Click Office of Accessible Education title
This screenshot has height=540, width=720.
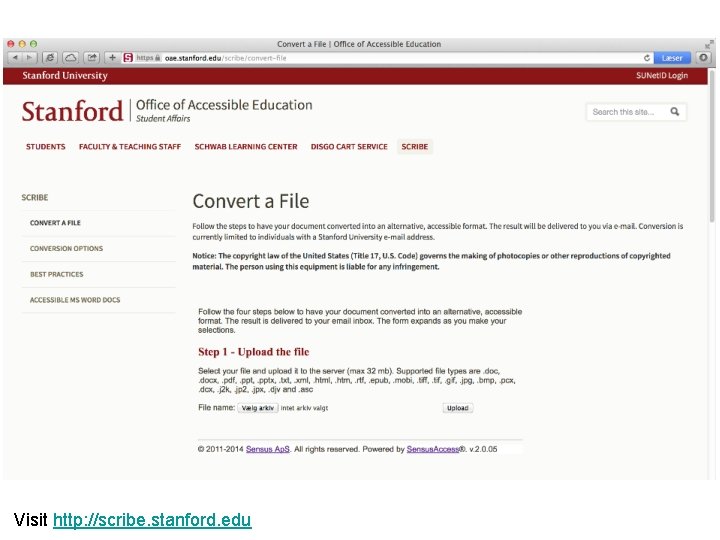pos(224,105)
